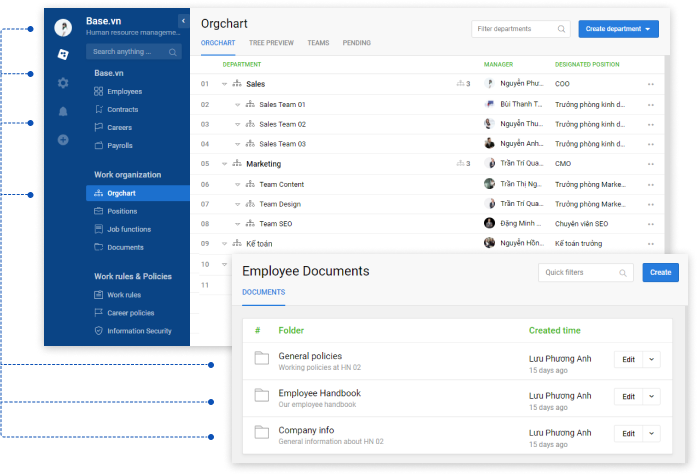Expand the Edit dropdown for General policies
698x476 pixels.
(x=652, y=359)
